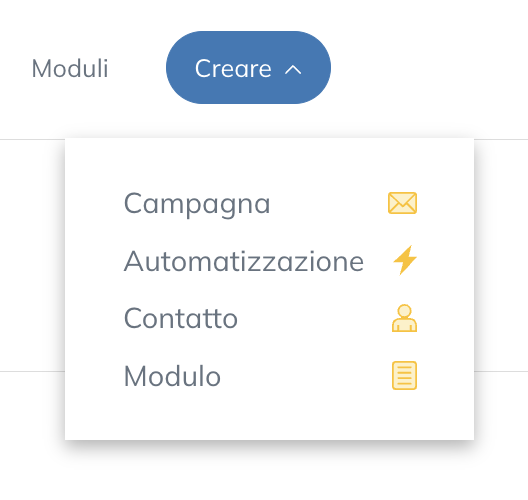
Task: Click the envelope icon next to Campagna
Action: (x=402, y=203)
